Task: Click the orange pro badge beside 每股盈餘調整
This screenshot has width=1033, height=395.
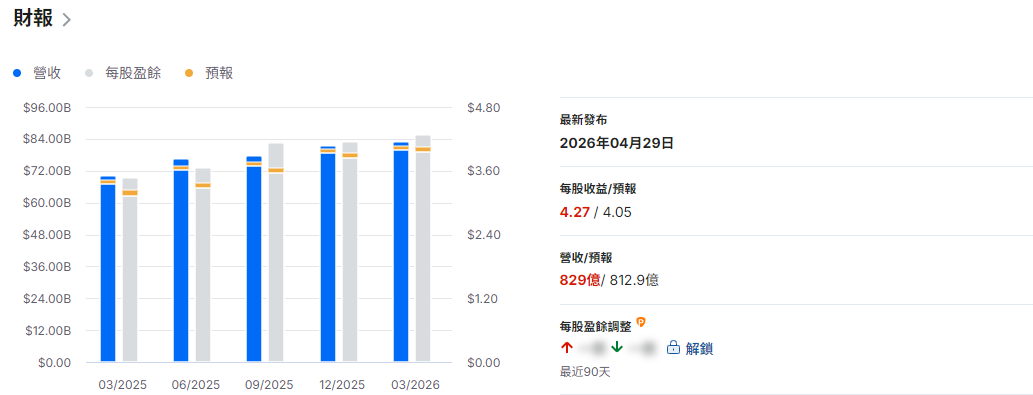Action: coord(640,322)
